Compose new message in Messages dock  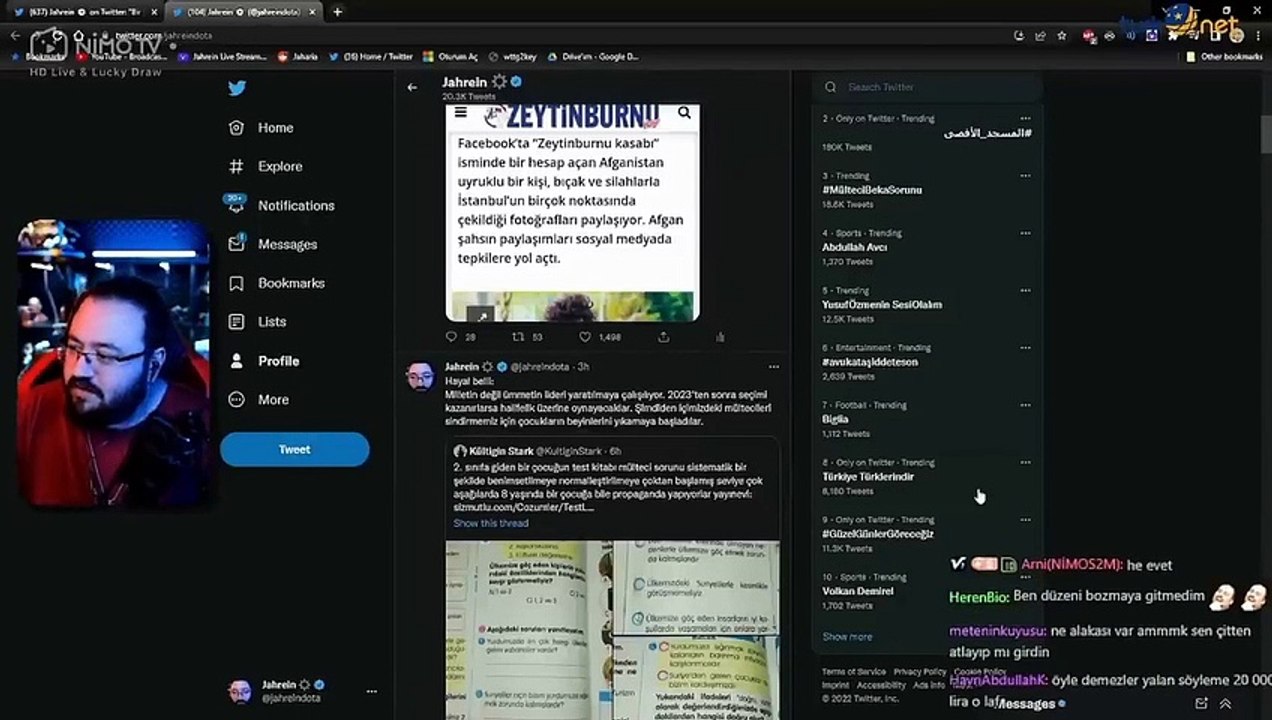(x=1201, y=703)
